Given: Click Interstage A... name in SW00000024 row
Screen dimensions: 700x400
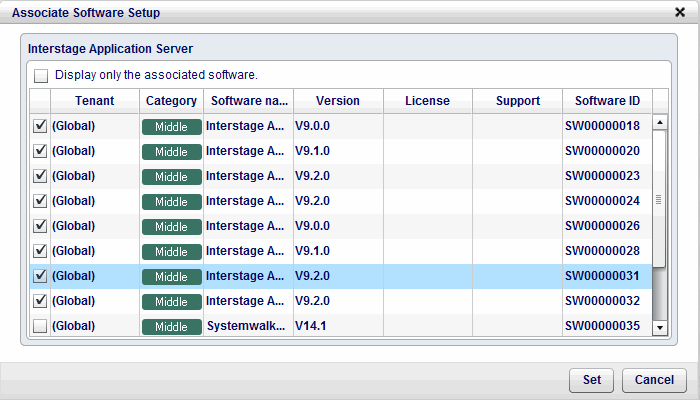Looking at the screenshot, I should point(245,201).
